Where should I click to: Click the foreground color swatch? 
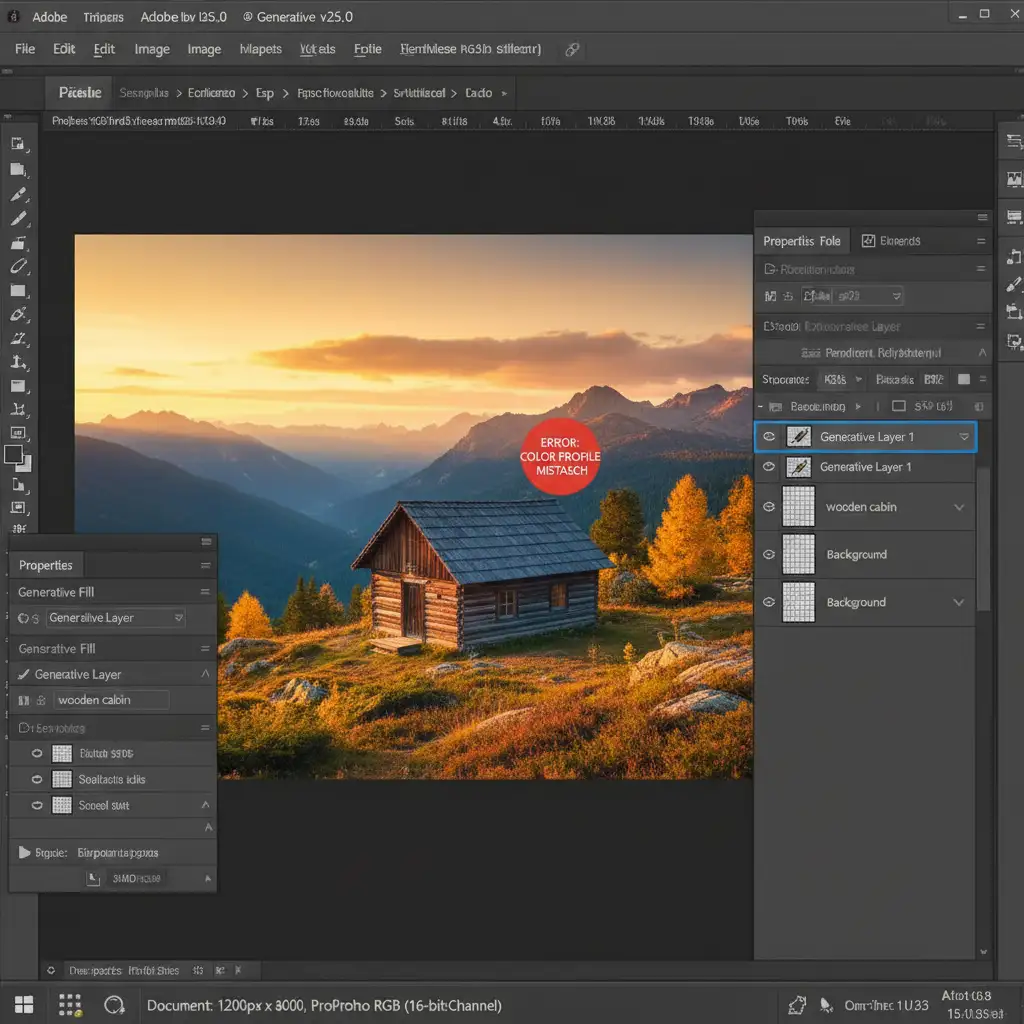pos(14,455)
